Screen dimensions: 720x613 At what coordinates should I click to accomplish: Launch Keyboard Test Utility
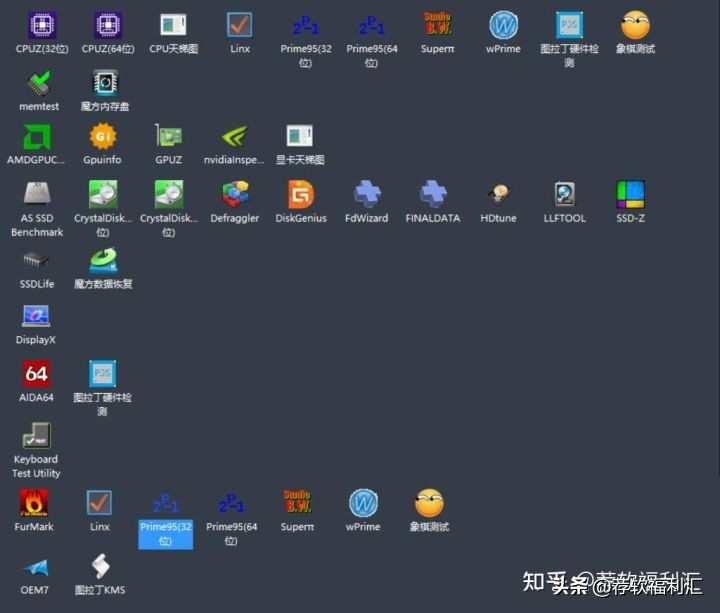click(x=36, y=437)
